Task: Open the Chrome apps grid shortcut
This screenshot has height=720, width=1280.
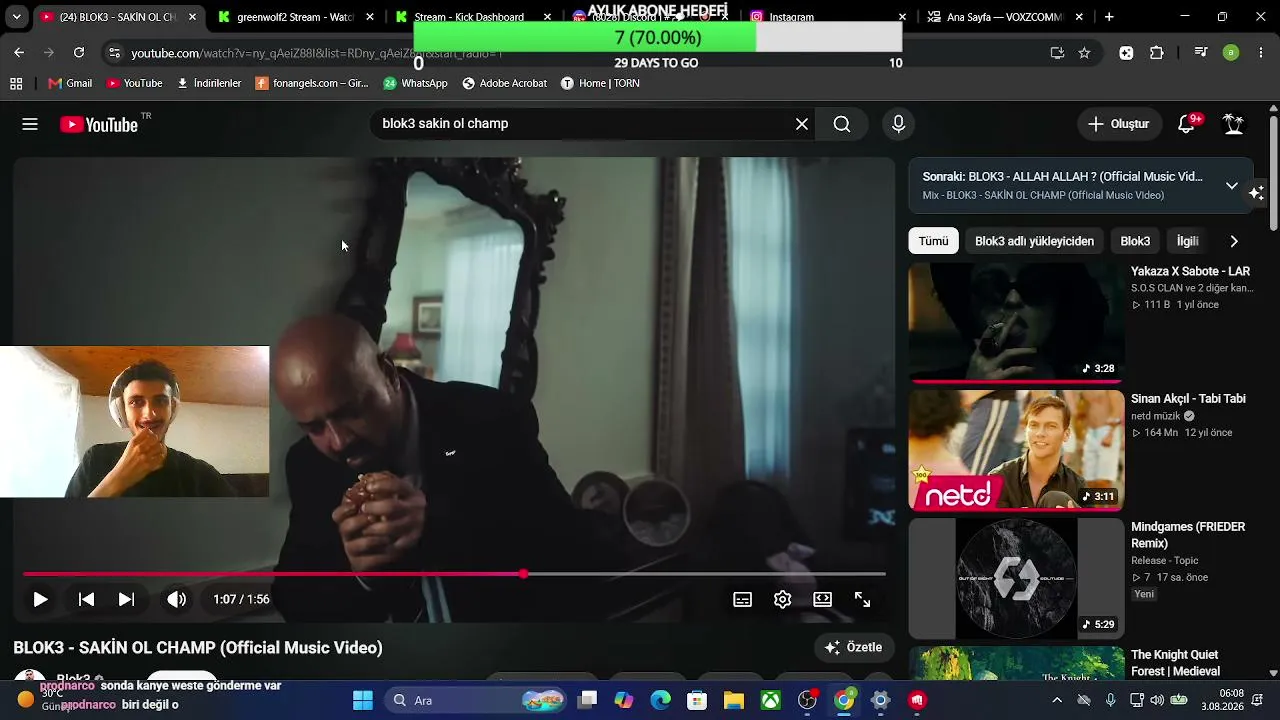Action: click(16, 84)
